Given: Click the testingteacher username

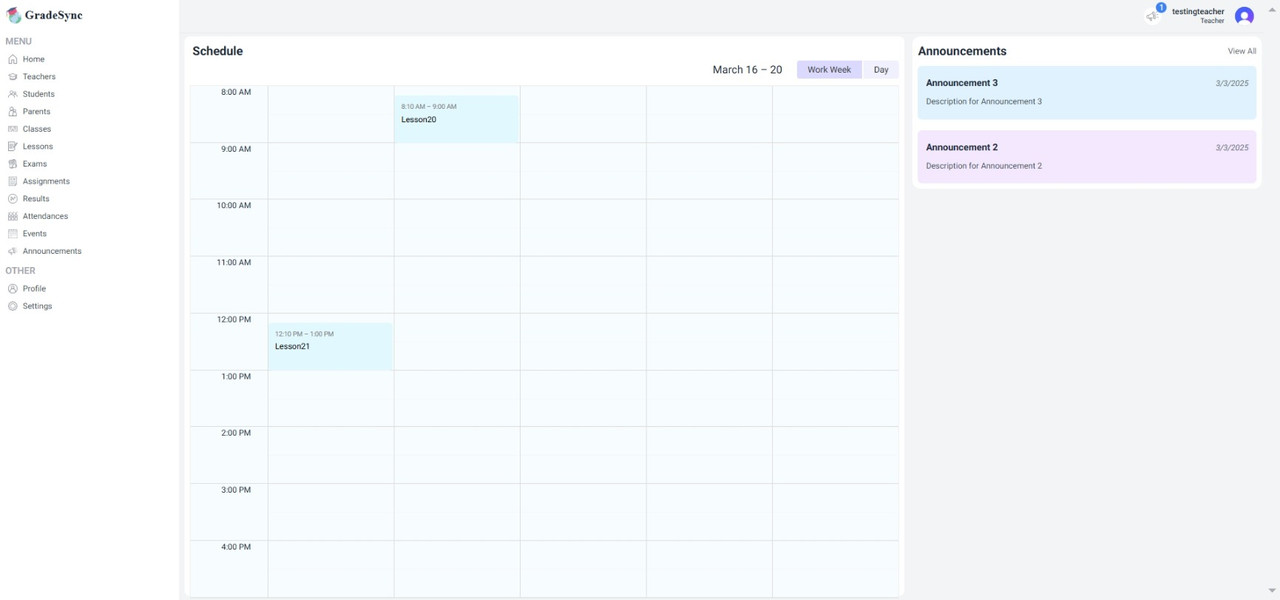Looking at the screenshot, I should click(x=1198, y=11).
